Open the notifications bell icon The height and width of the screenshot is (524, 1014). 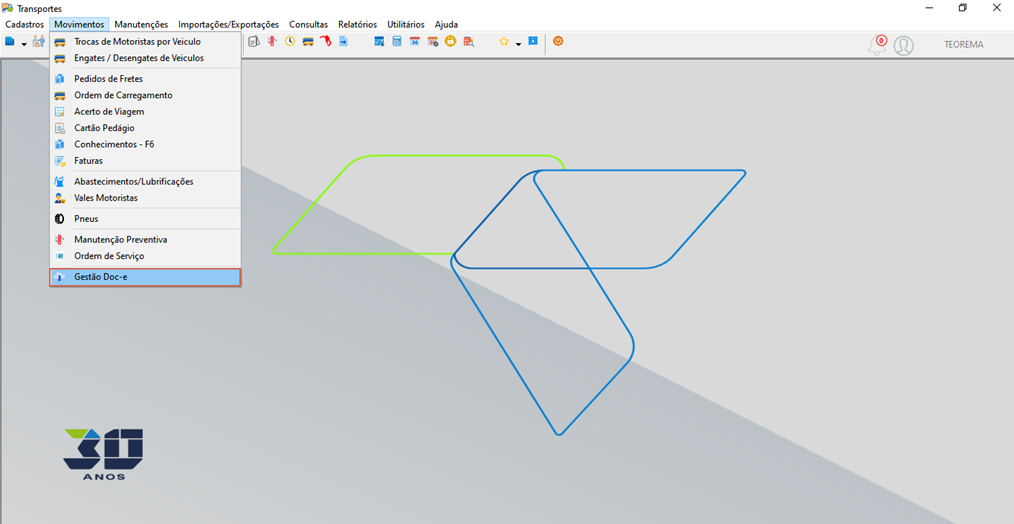878,45
